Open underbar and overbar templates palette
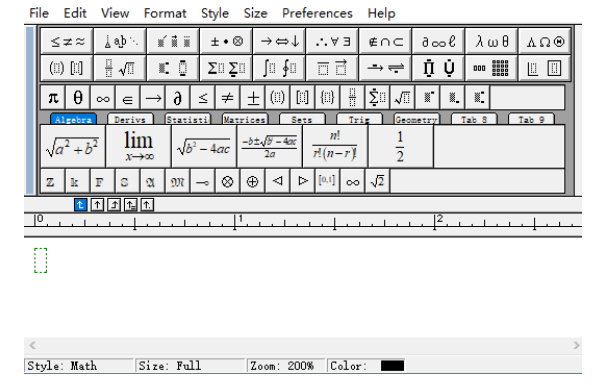This screenshot has height=385, width=614. point(332,68)
